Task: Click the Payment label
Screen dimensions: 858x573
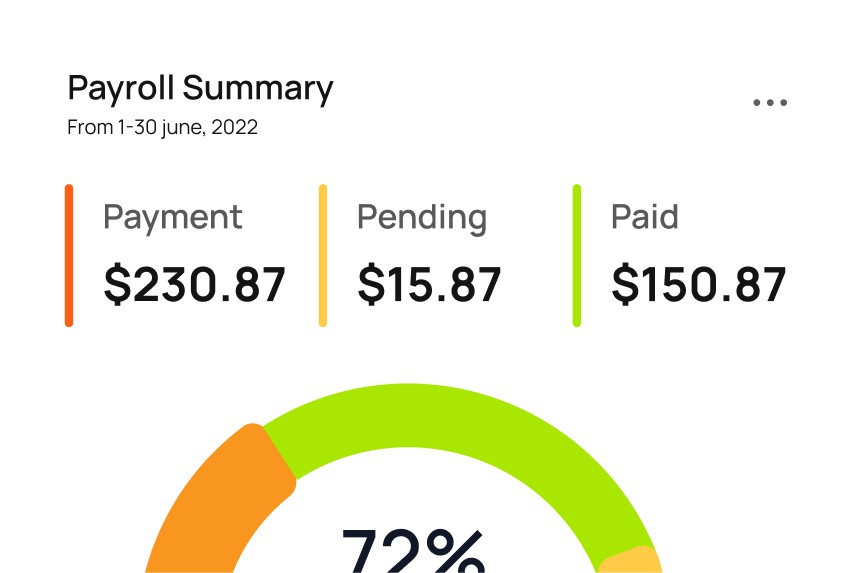Action: [x=172, y=217]
